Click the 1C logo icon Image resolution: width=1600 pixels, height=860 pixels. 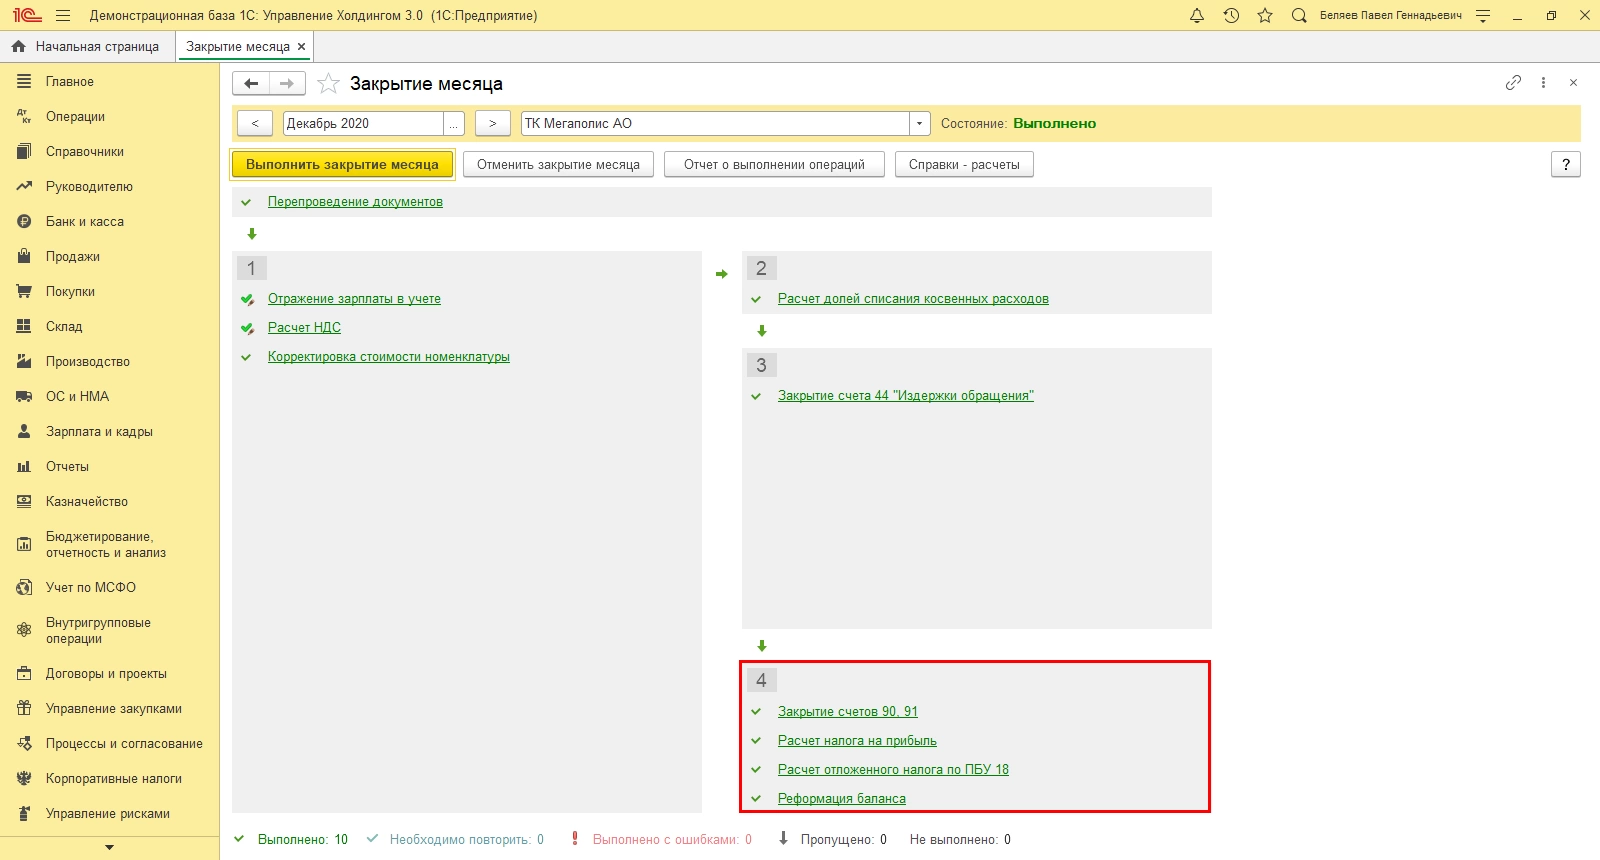click(27, 16)
